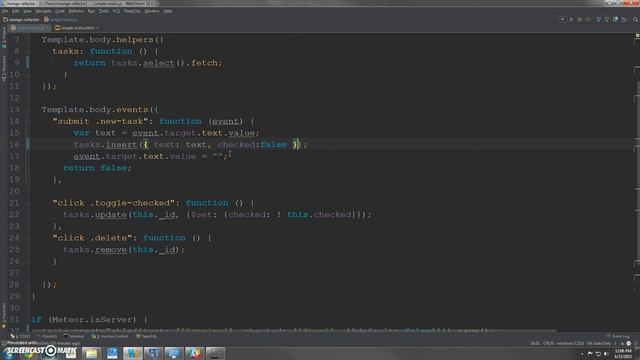640x360 pixels.
Task: Open the VCS menu
Action: pos(116,11)
